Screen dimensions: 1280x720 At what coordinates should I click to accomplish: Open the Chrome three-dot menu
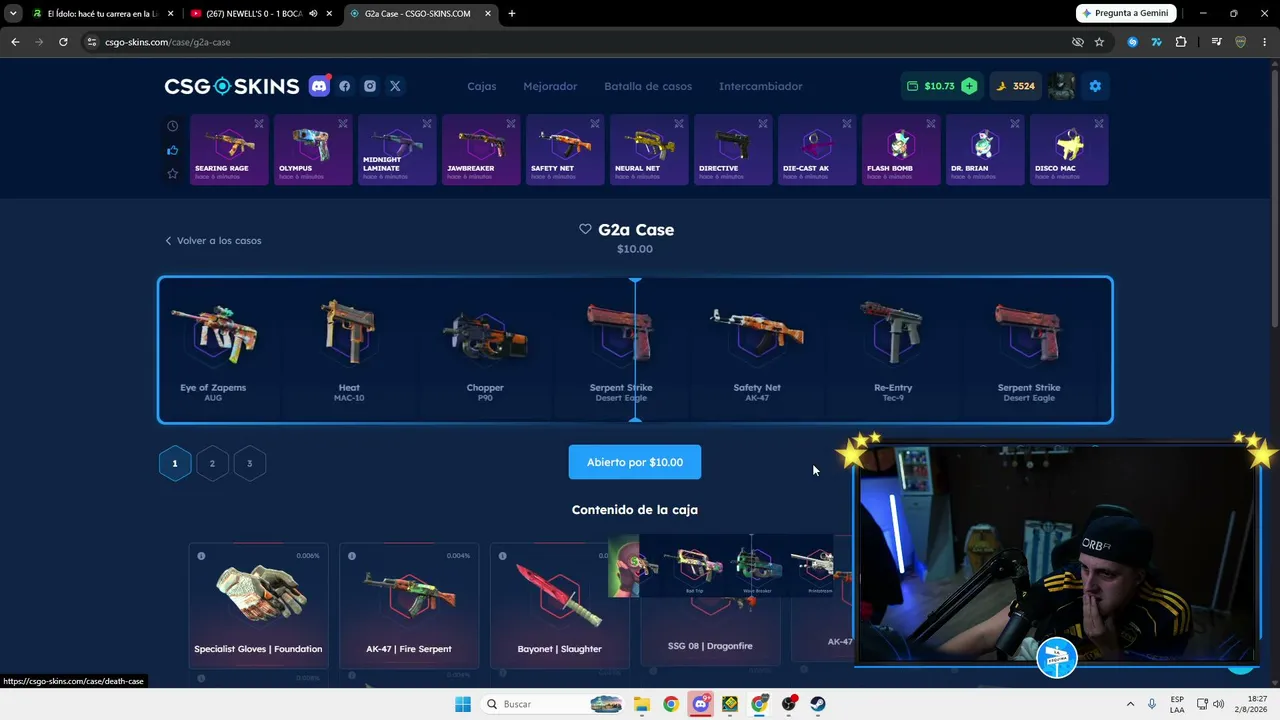pos(1265,42)
